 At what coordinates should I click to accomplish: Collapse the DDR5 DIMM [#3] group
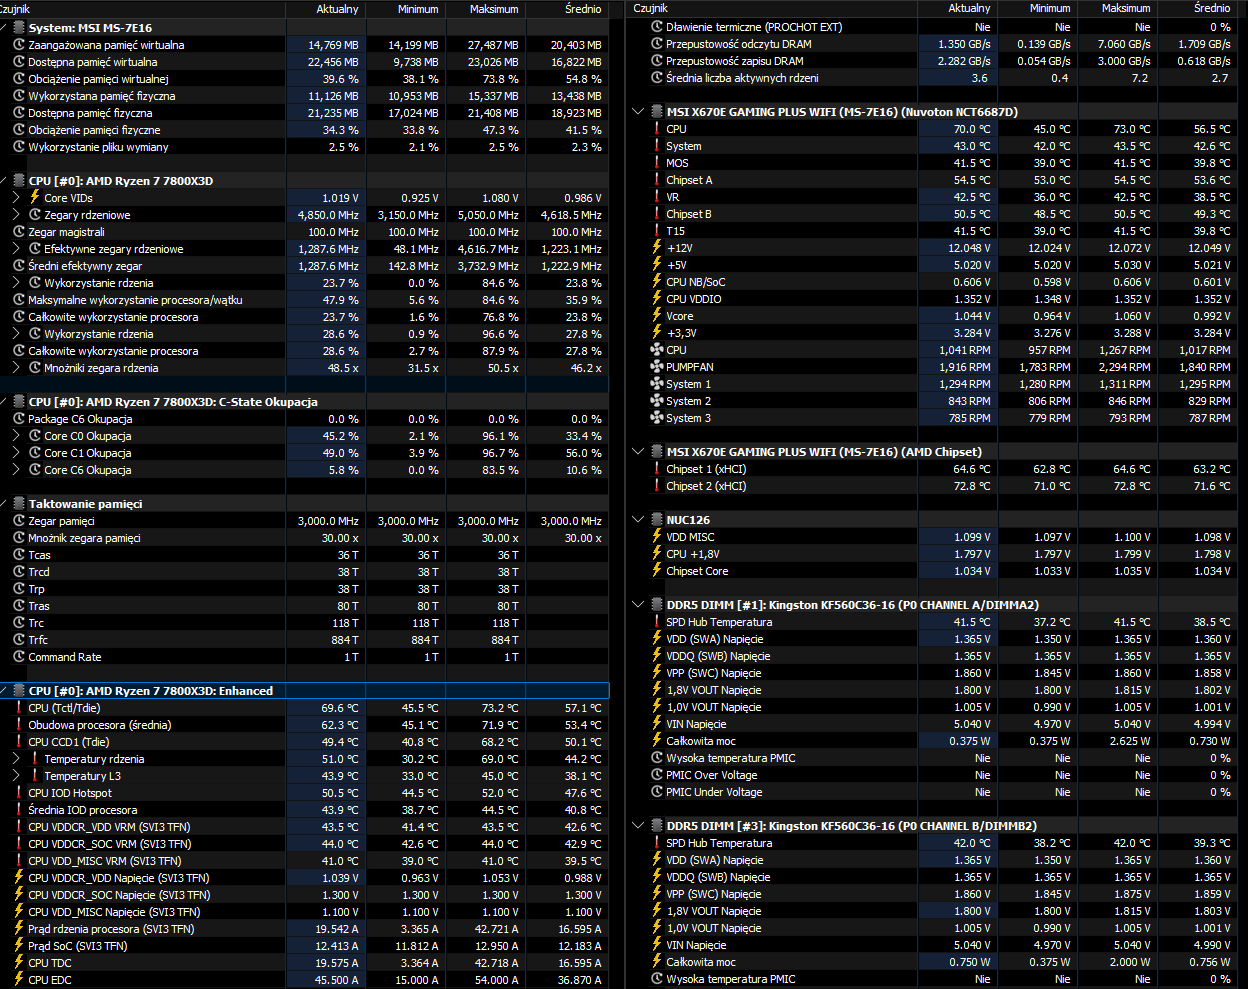[640, 826]
